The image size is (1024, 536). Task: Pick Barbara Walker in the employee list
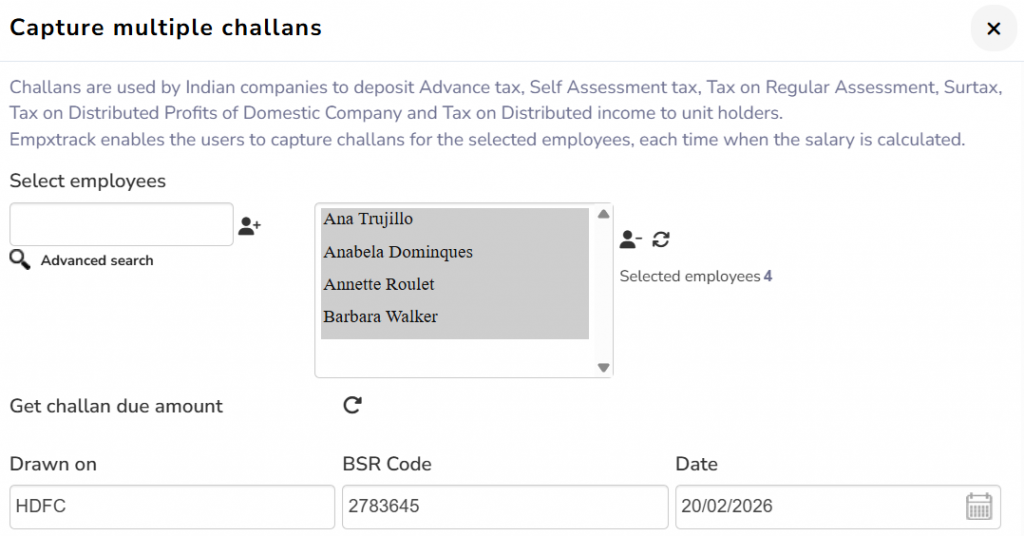380,317
